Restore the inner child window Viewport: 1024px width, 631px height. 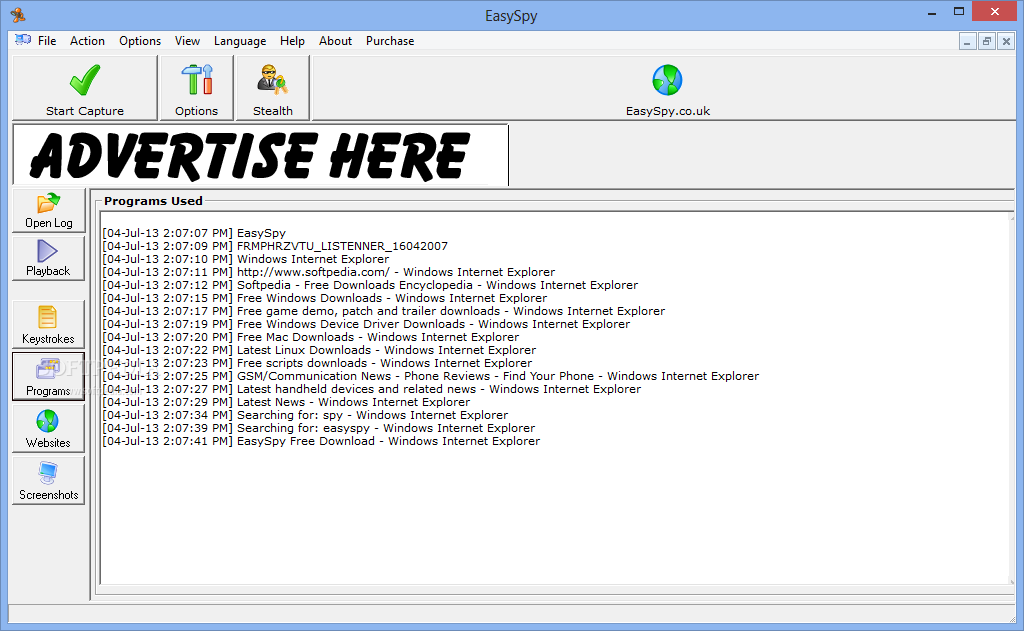click(x=987, y=42)
